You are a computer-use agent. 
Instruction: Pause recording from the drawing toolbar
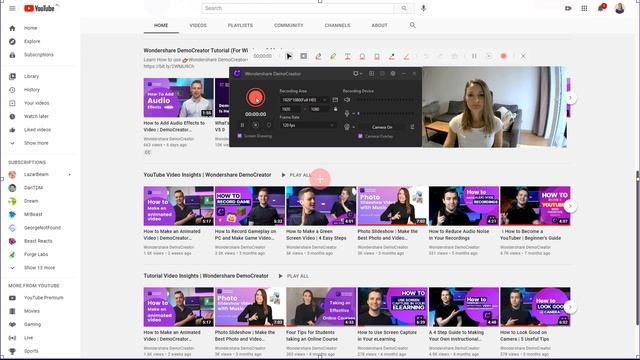(x=474, y=56)
